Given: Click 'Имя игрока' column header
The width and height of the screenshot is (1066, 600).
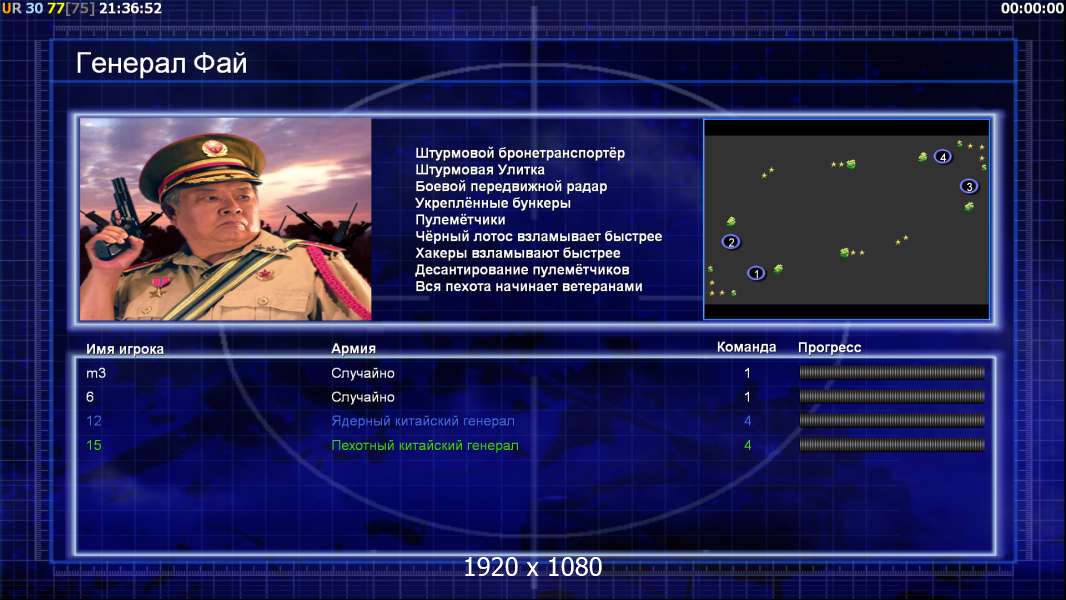Looking at the screenshot, I should pyautogui.click(x=125, y=349).
